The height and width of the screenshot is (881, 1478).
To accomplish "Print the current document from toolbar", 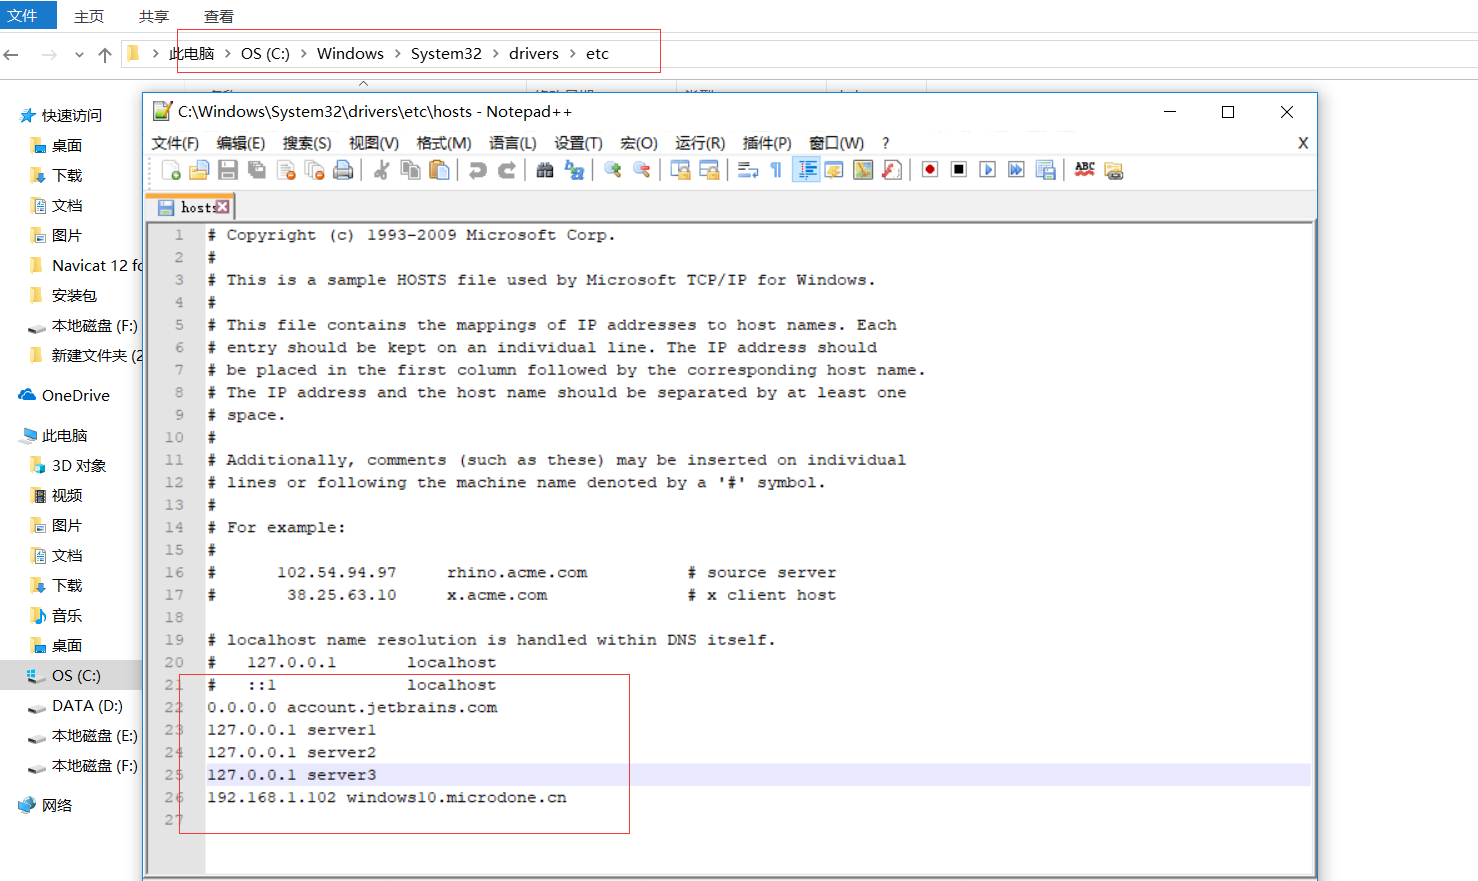I will (343, 170).
